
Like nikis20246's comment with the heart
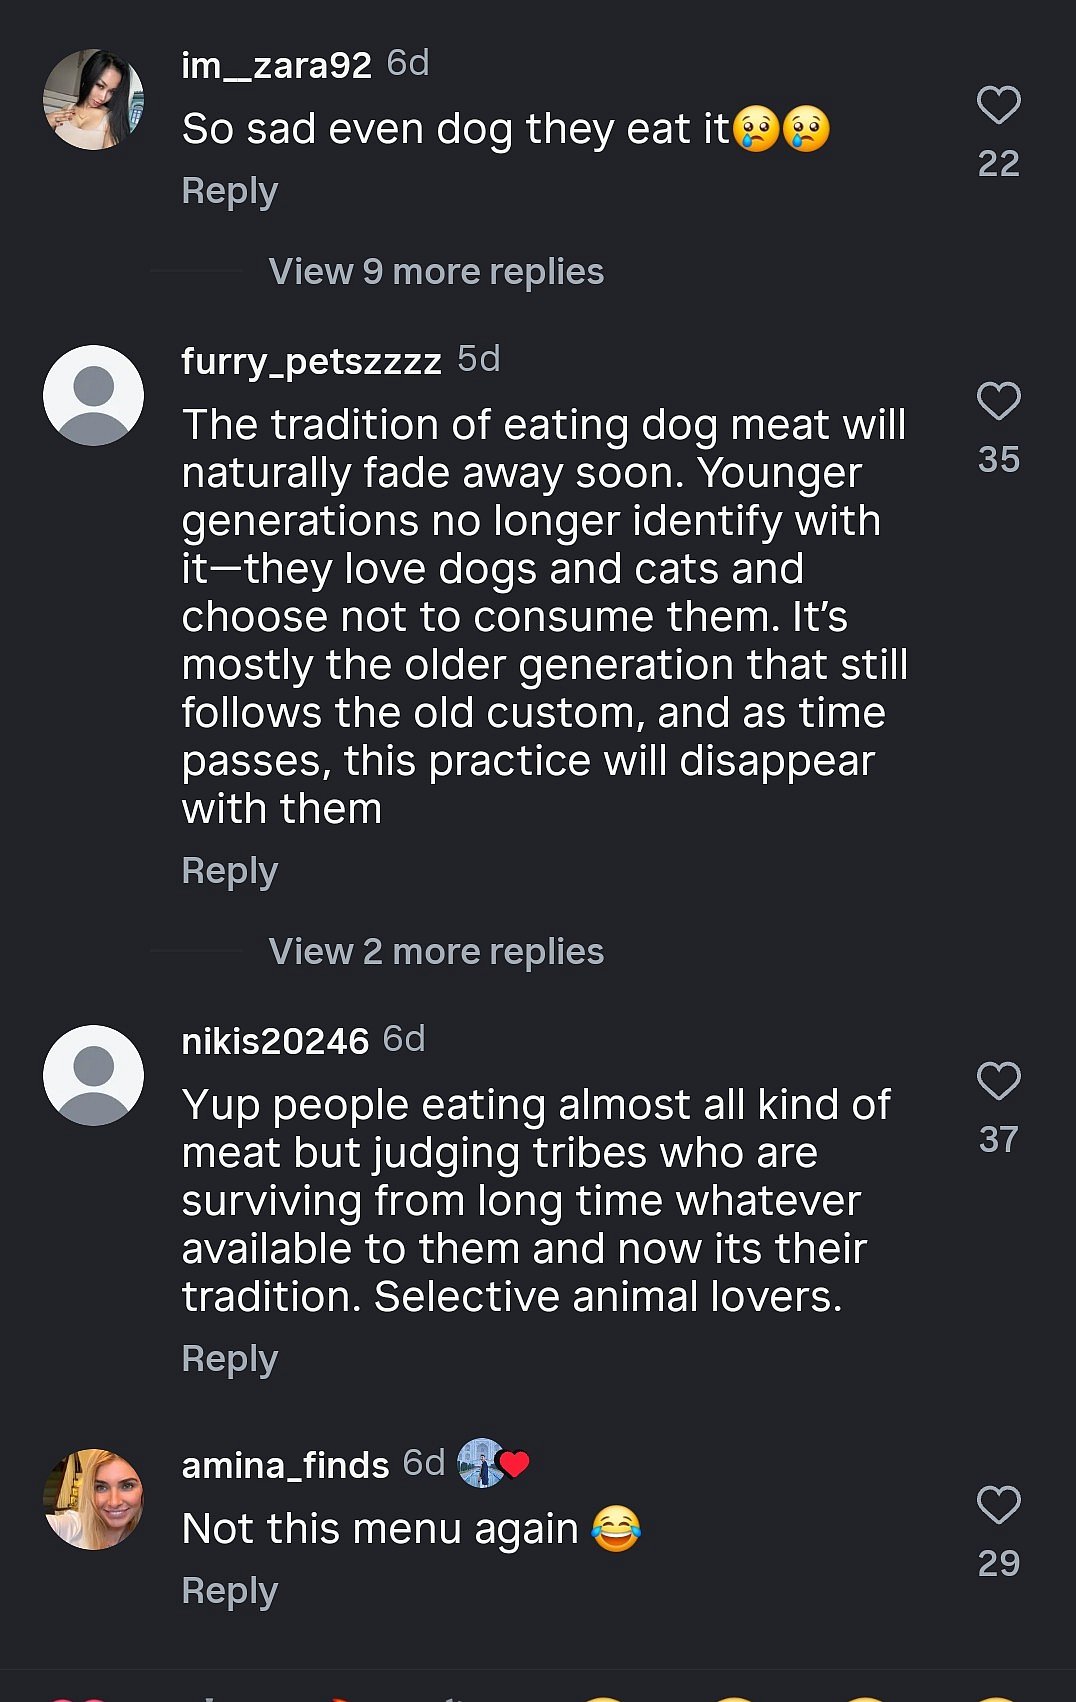(998, 1081)
